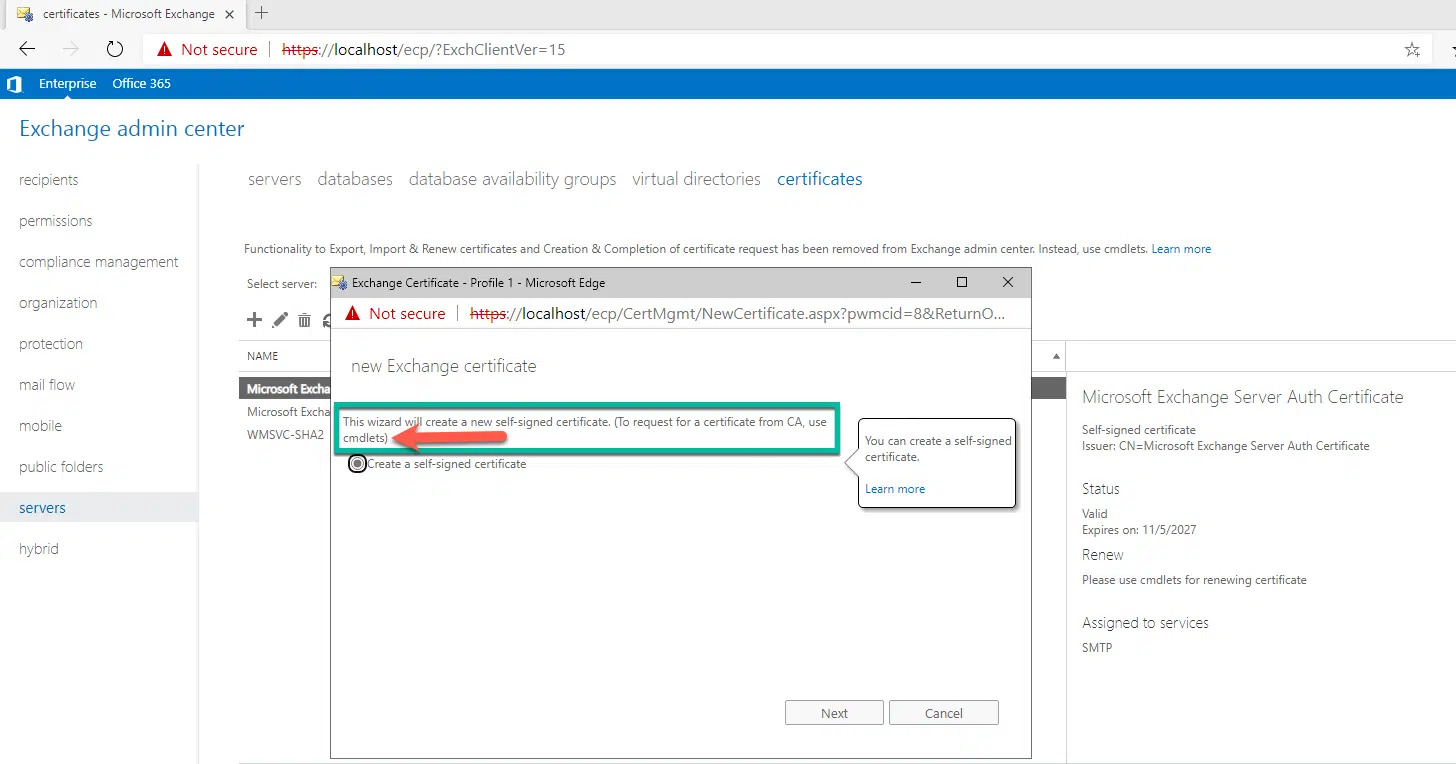Open mail flow section
1456x764 pixels.
tap(47, 385)
